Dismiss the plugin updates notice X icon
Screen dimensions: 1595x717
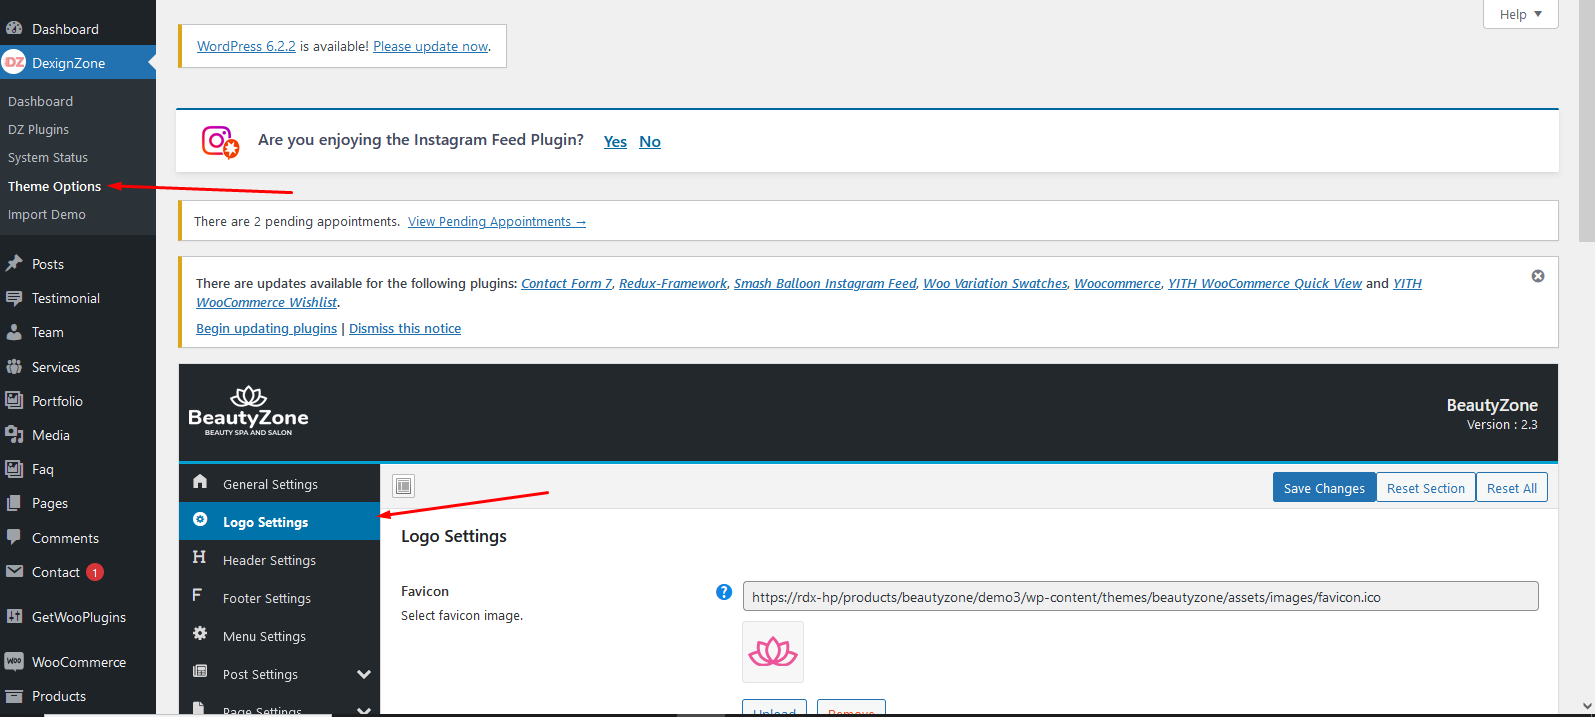point(1538,276)
